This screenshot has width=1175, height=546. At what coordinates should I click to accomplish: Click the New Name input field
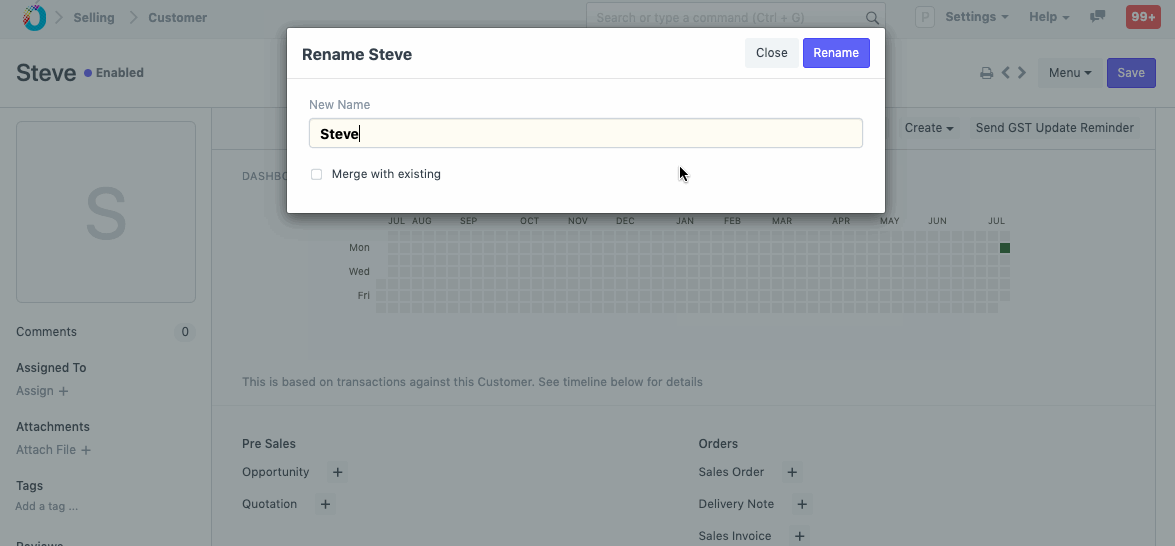(x=586, y=133)
